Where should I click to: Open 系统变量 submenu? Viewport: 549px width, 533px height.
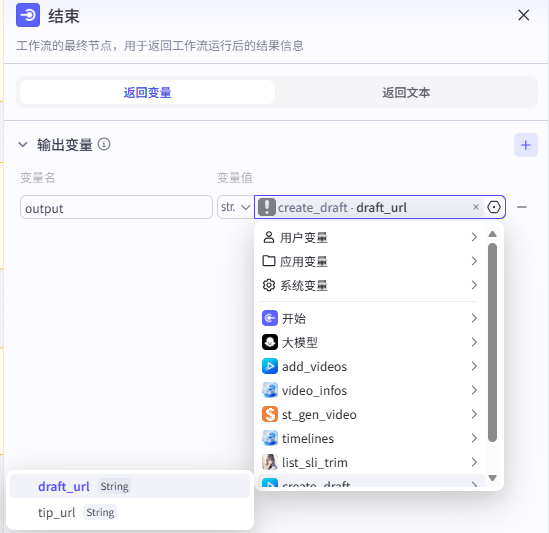[370, 285]
